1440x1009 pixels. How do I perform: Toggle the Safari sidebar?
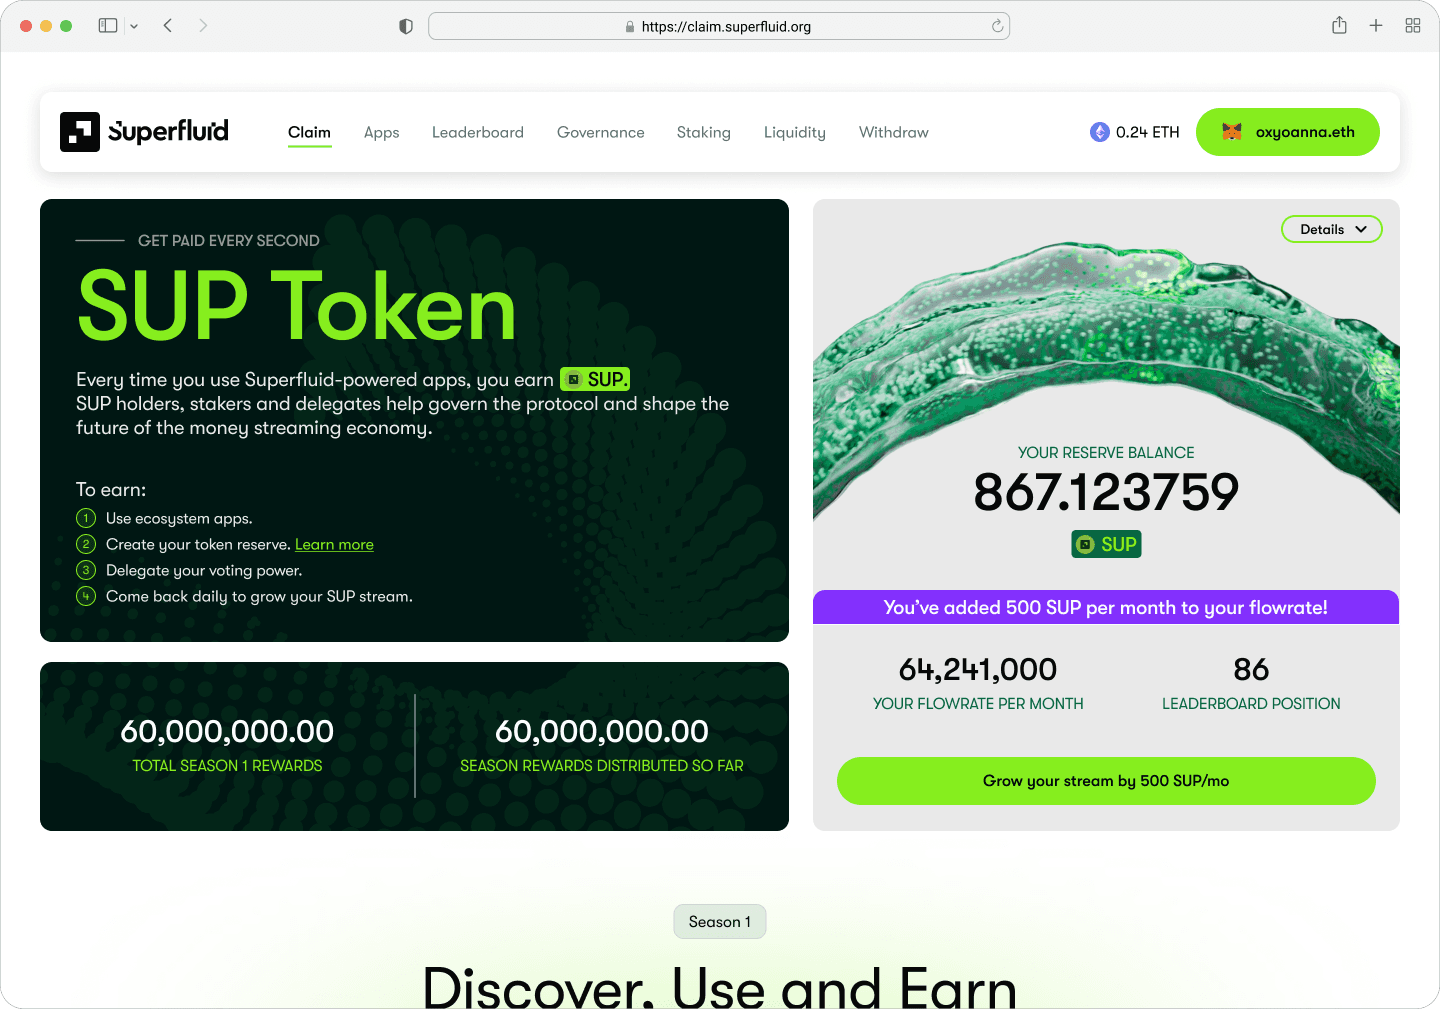click(108, 26)
